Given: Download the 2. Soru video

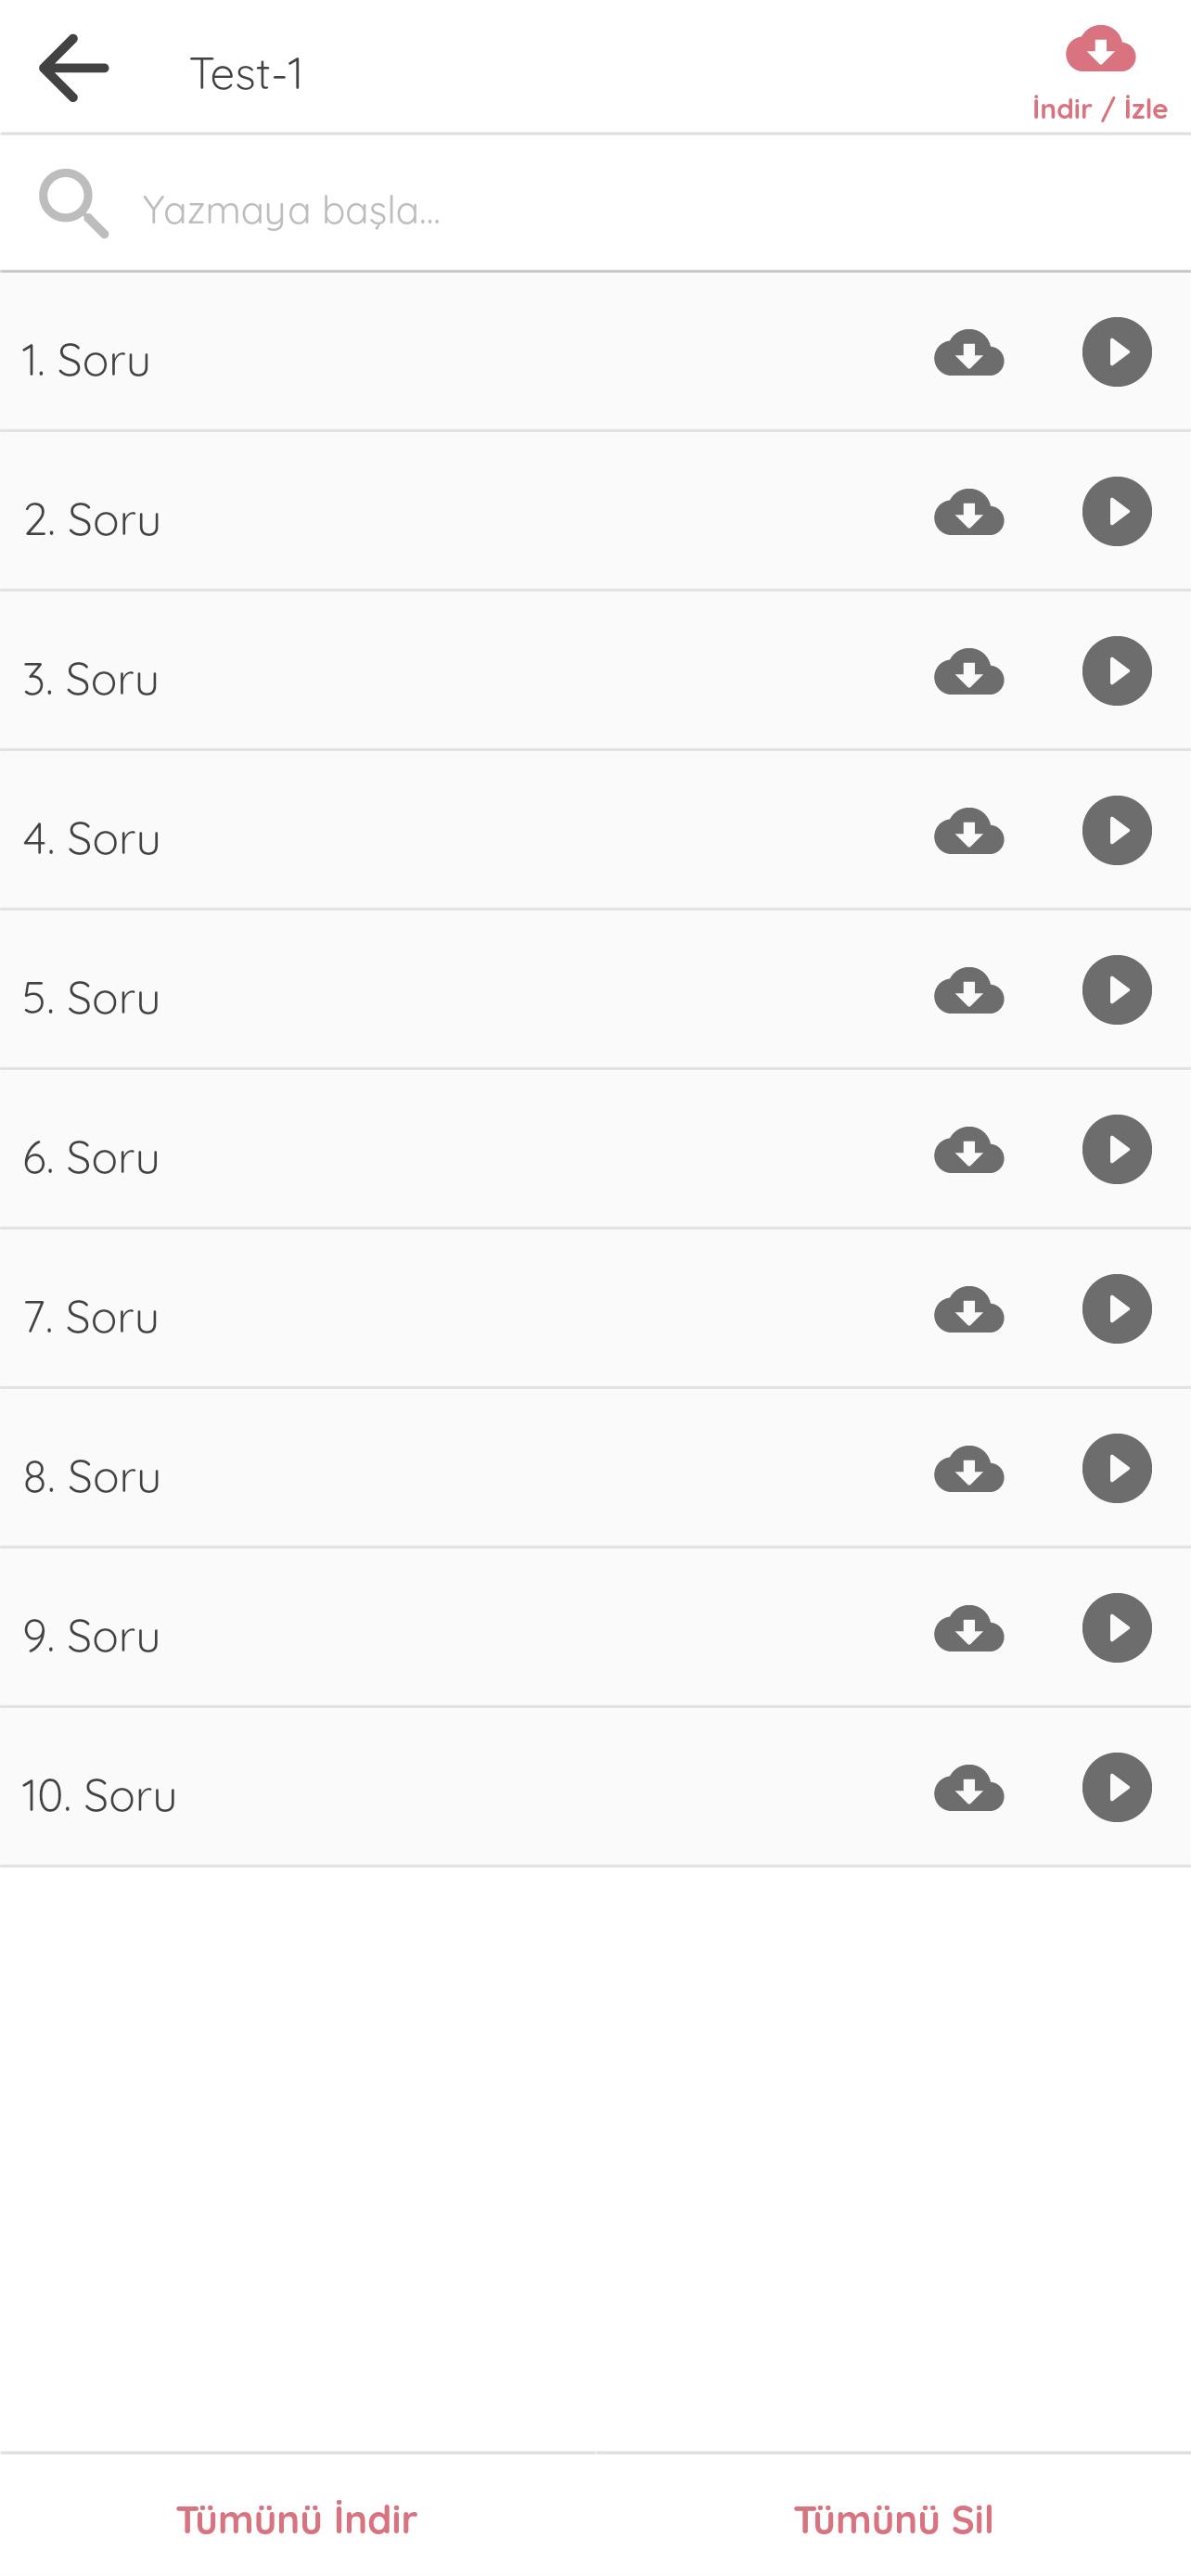Looking at the screenshot, I should tap(969, 512).
